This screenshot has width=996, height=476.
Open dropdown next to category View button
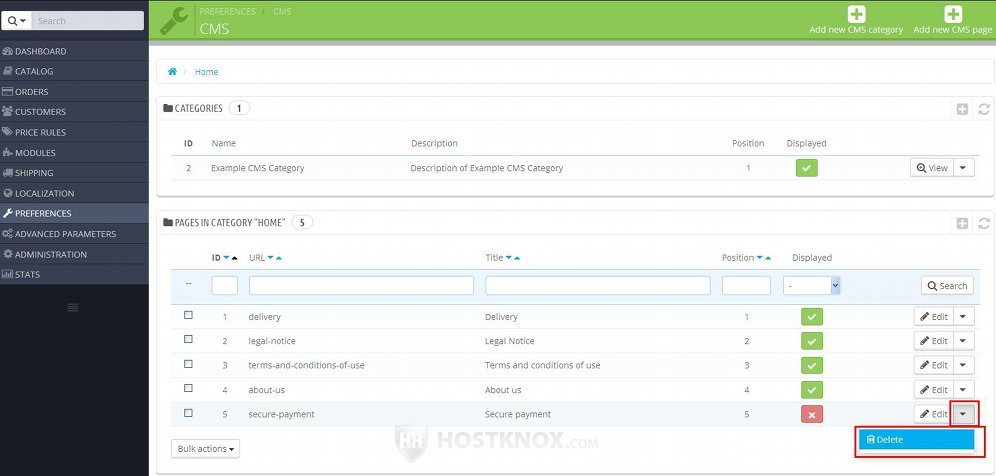point(964,168)
